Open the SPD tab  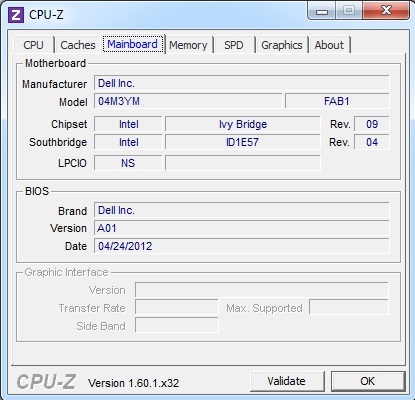(x=234, y=45)
